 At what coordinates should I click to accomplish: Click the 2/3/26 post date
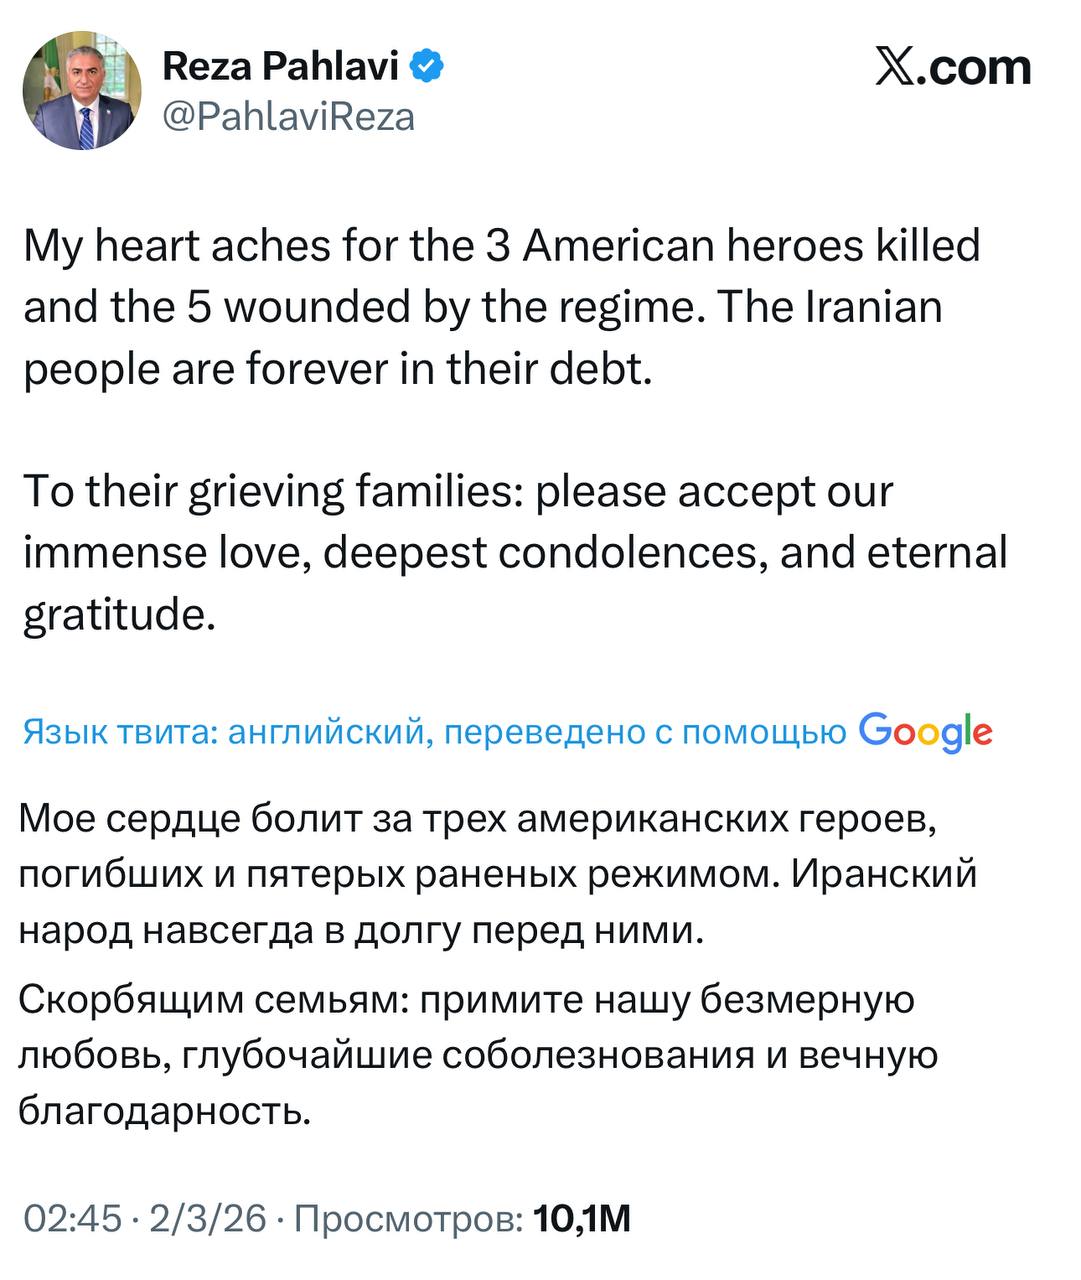(x=208, y=1219)
